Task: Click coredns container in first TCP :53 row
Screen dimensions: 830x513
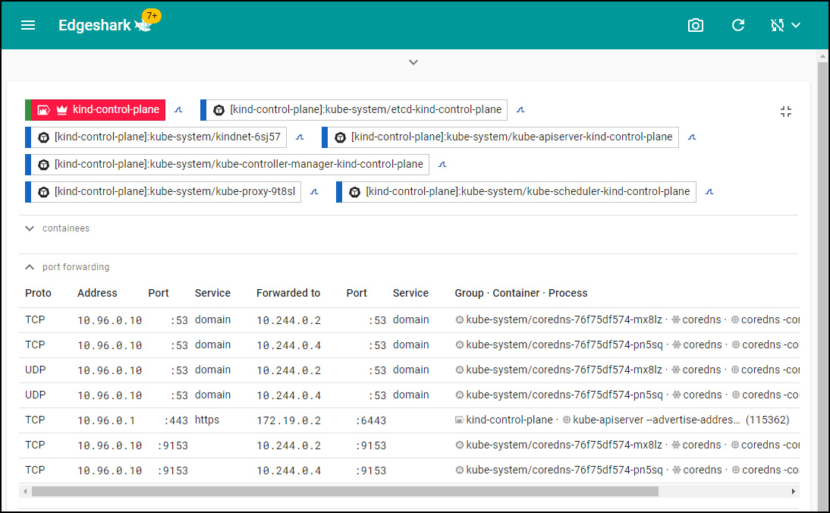Action: (x=701, y=320)
